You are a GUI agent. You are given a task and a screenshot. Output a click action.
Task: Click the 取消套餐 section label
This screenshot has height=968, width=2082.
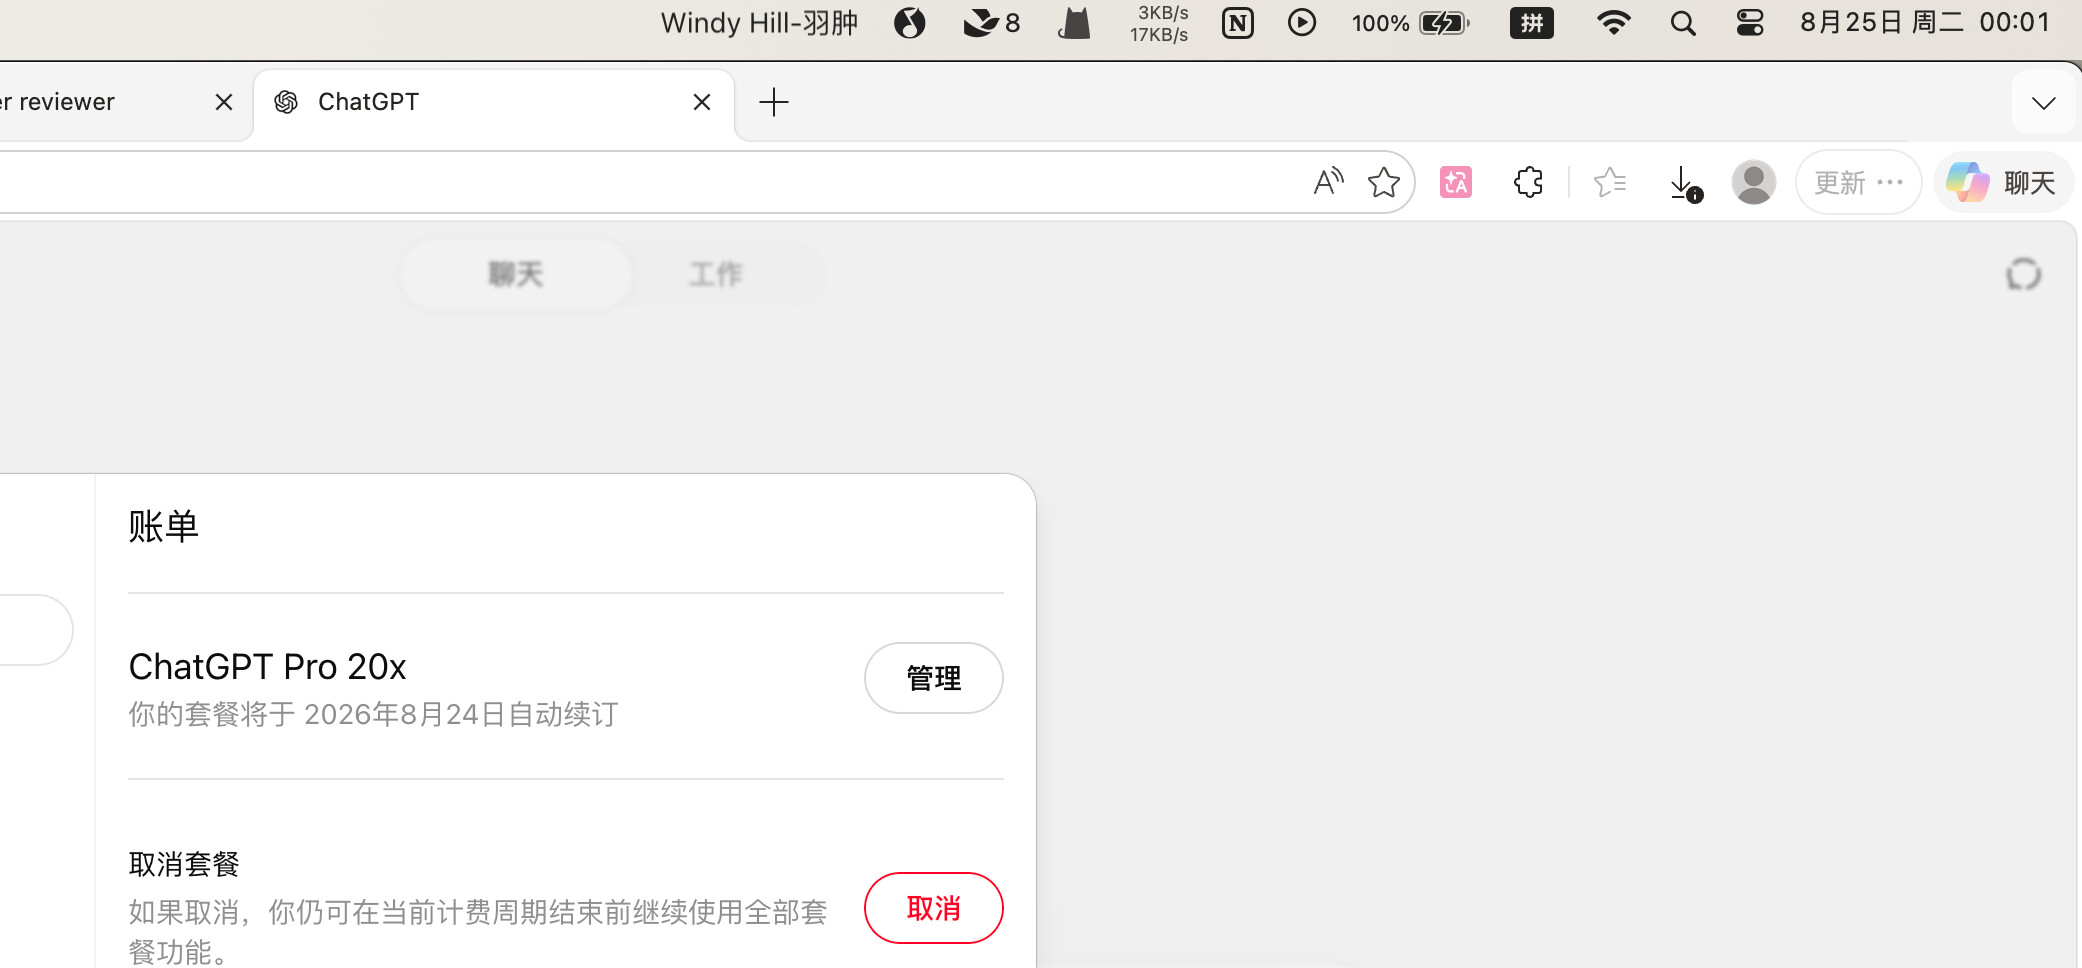pyautogui.click(x=184, y=864)
